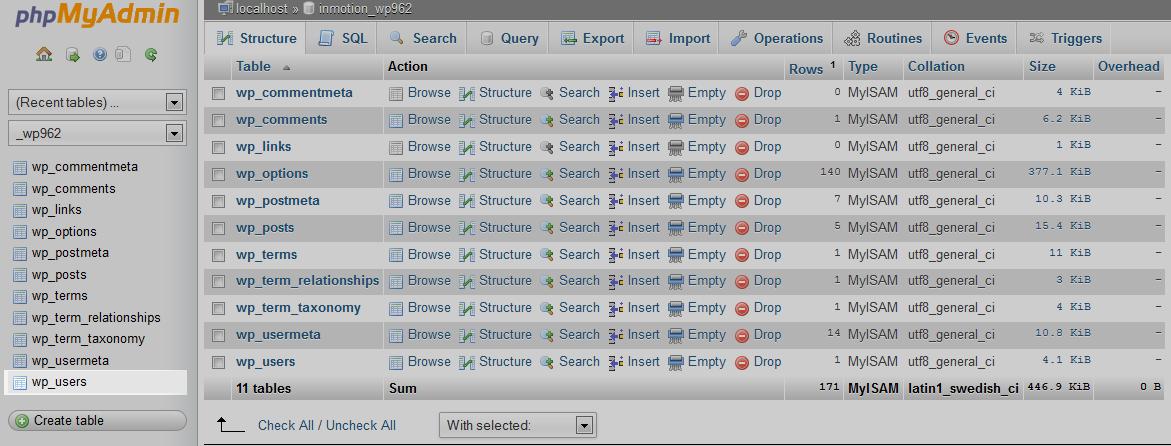Screen dimensions: 1171x446
Task: Click the Check All link
Action: click(286, 426)
